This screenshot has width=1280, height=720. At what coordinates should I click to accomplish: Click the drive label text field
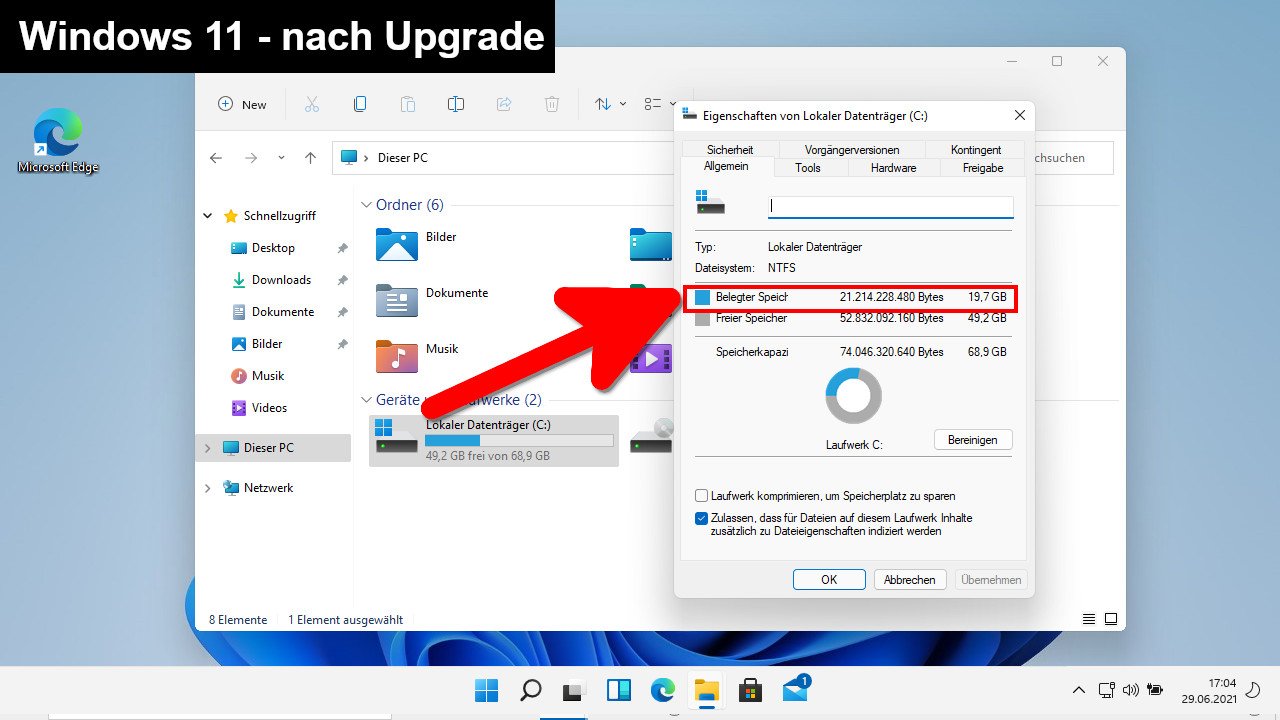890,207
